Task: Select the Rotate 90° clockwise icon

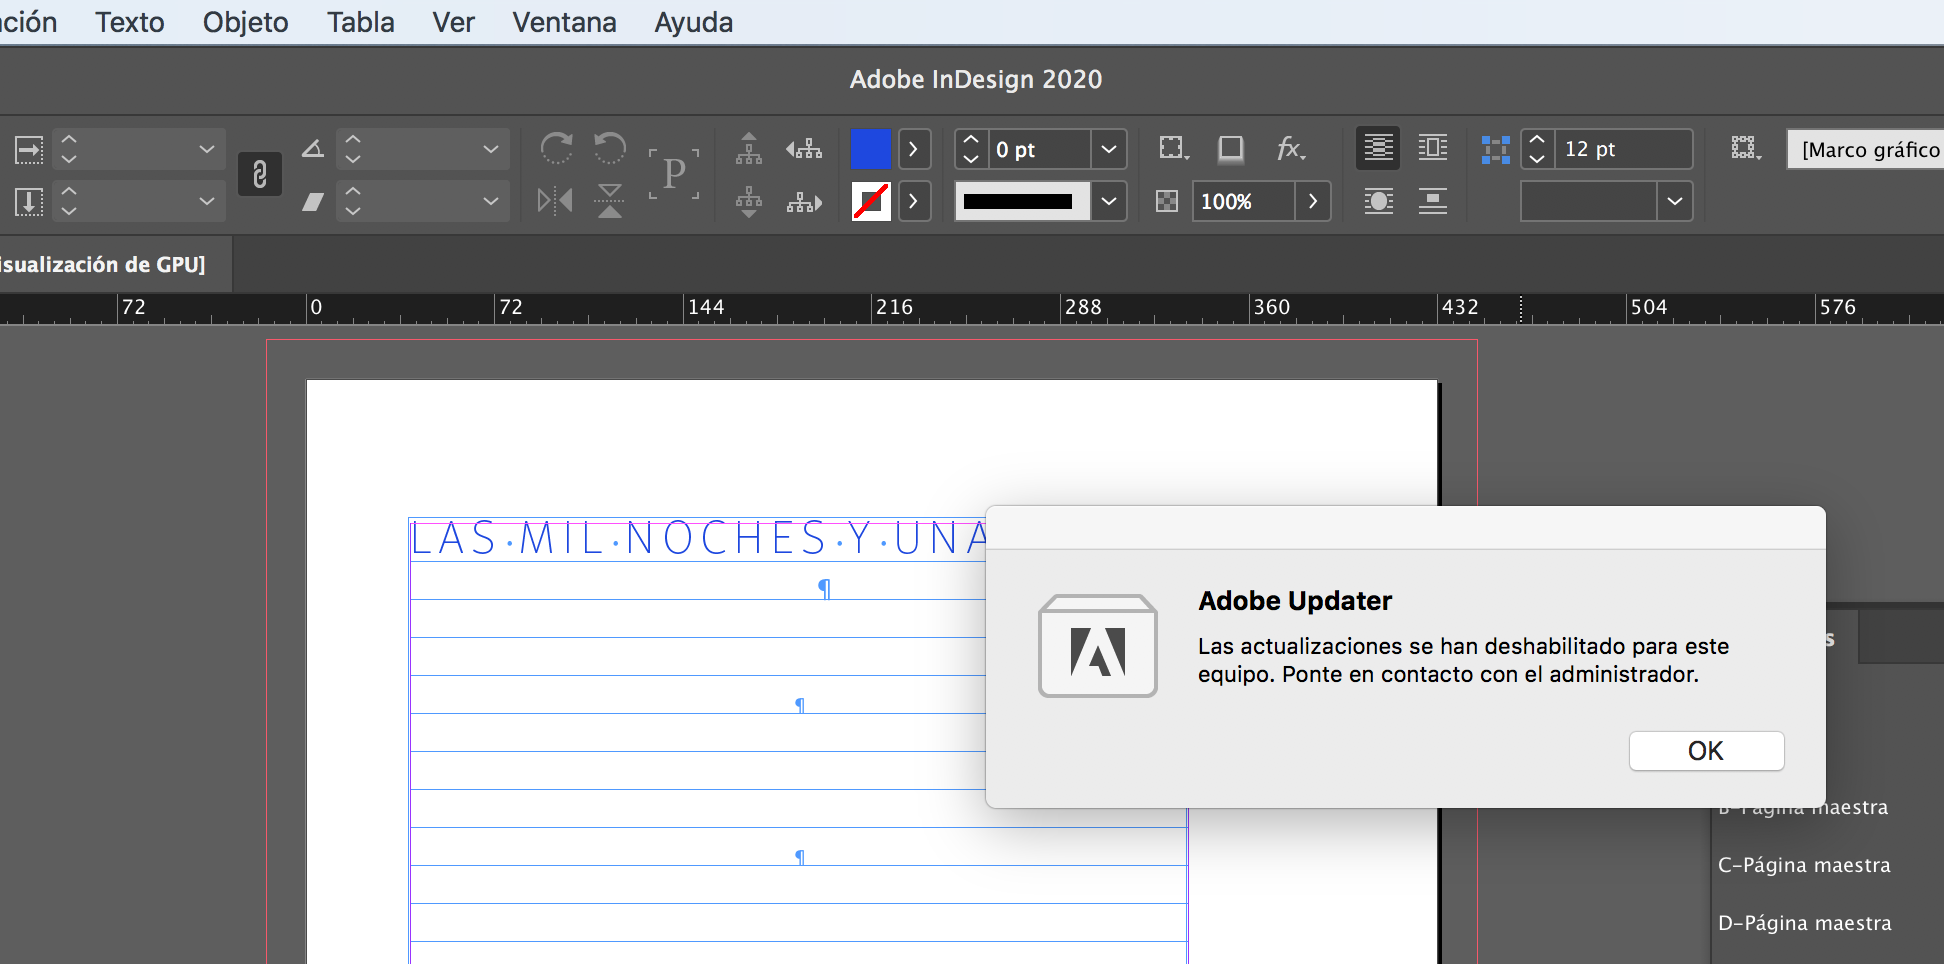Action: pos(557,147)
